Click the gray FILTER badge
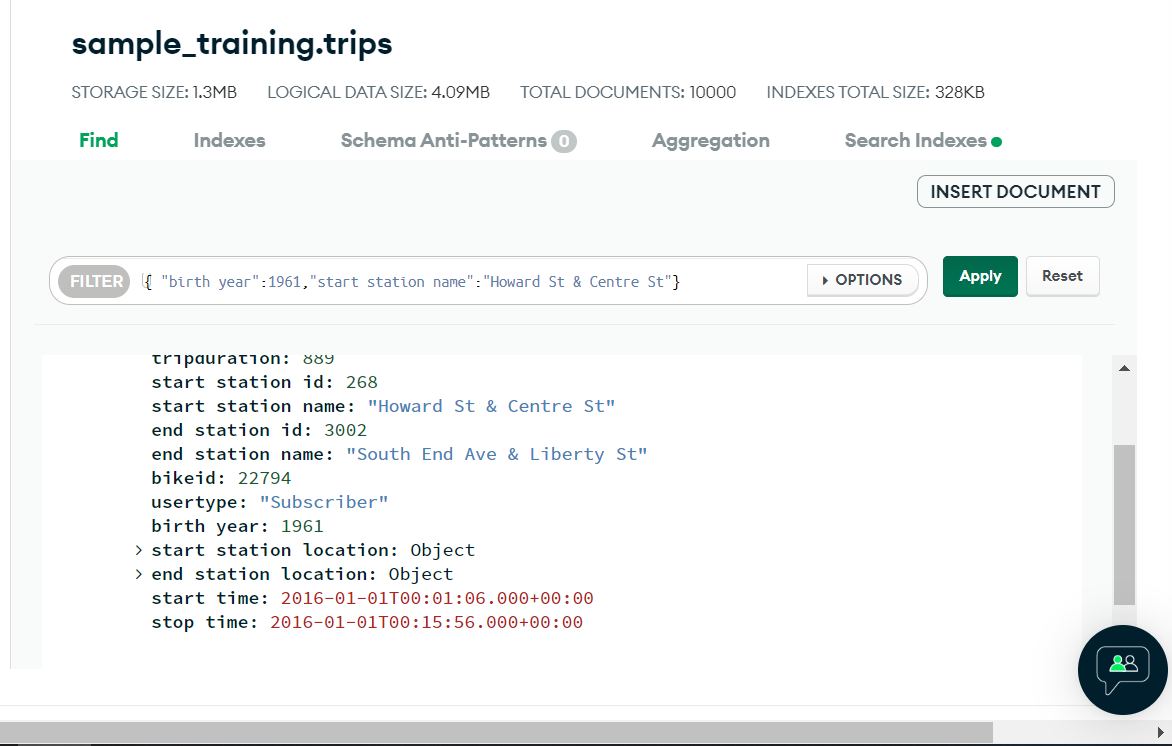 (96, 281)
